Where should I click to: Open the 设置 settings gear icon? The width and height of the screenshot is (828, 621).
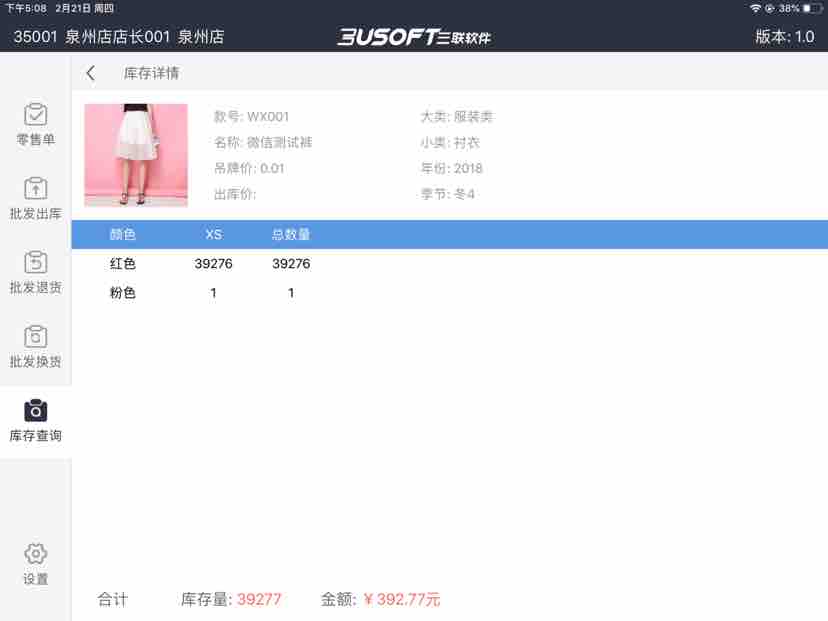point(35,554)
